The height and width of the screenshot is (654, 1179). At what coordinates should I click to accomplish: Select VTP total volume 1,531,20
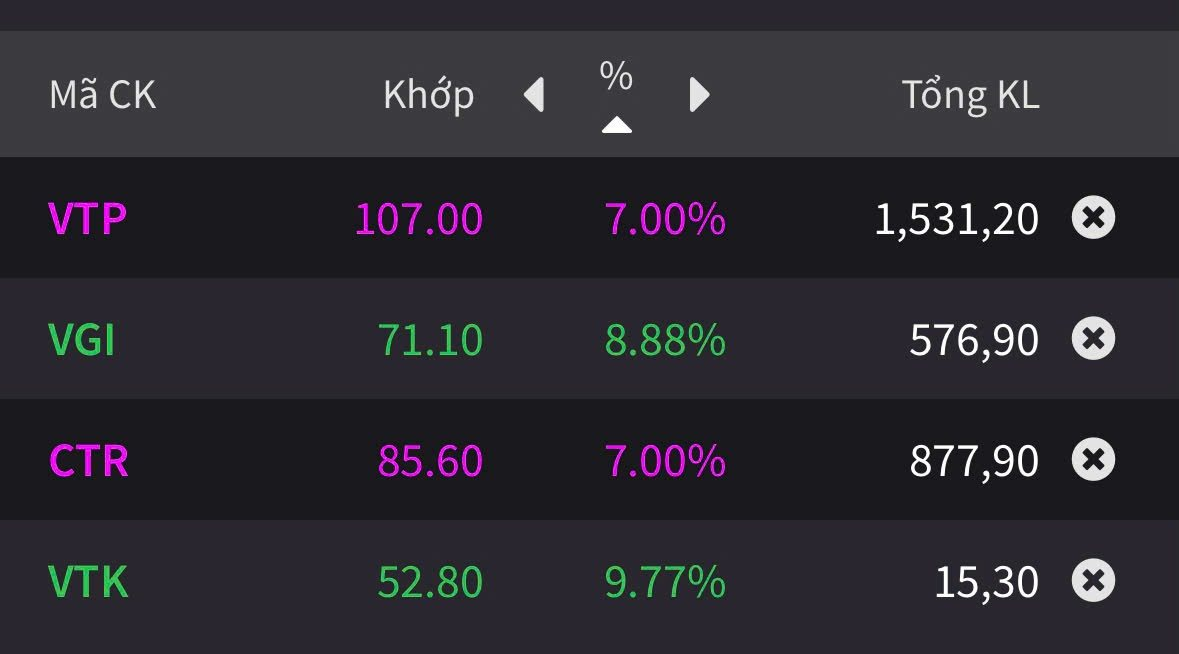(956, 219)
